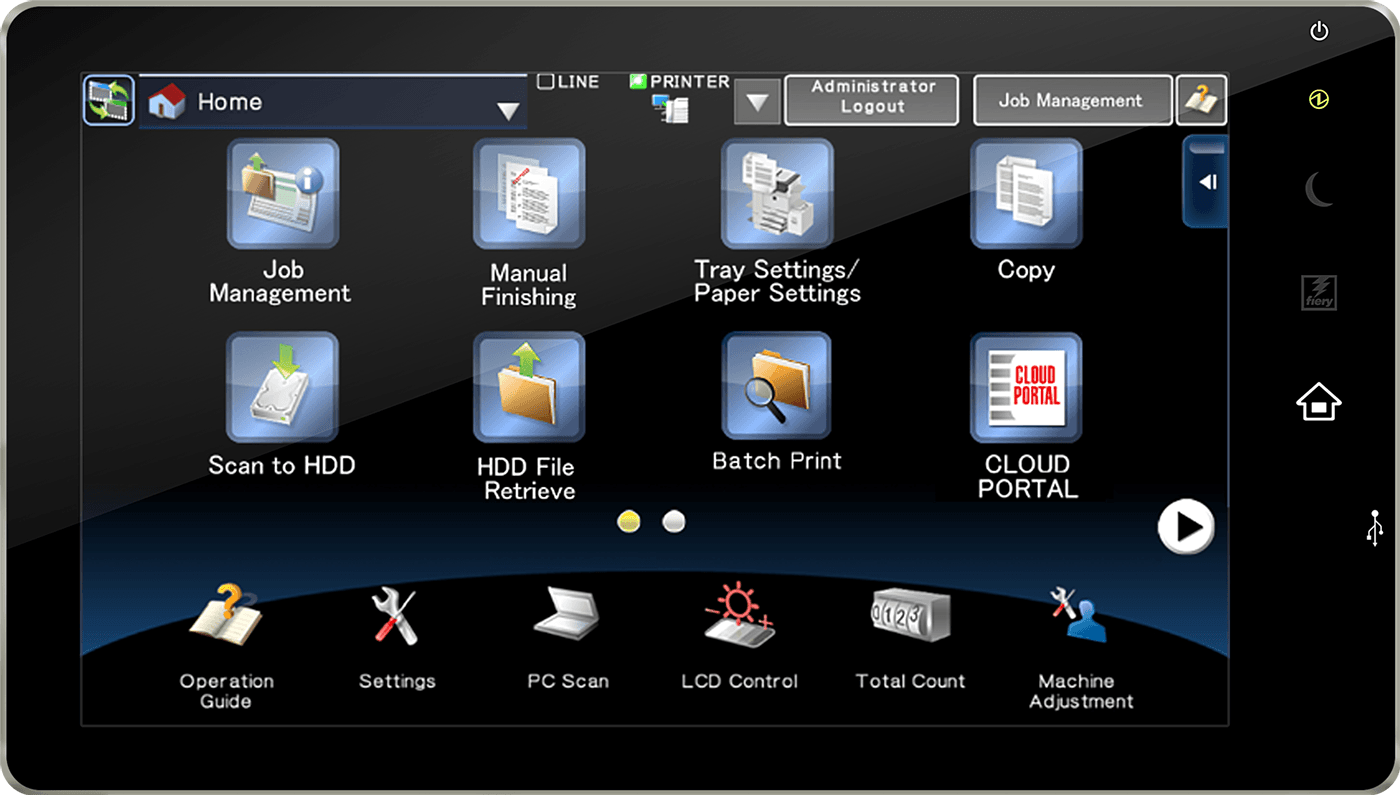Open the Operation Guide book icon
1400x795 pixels.
point(226,614)
